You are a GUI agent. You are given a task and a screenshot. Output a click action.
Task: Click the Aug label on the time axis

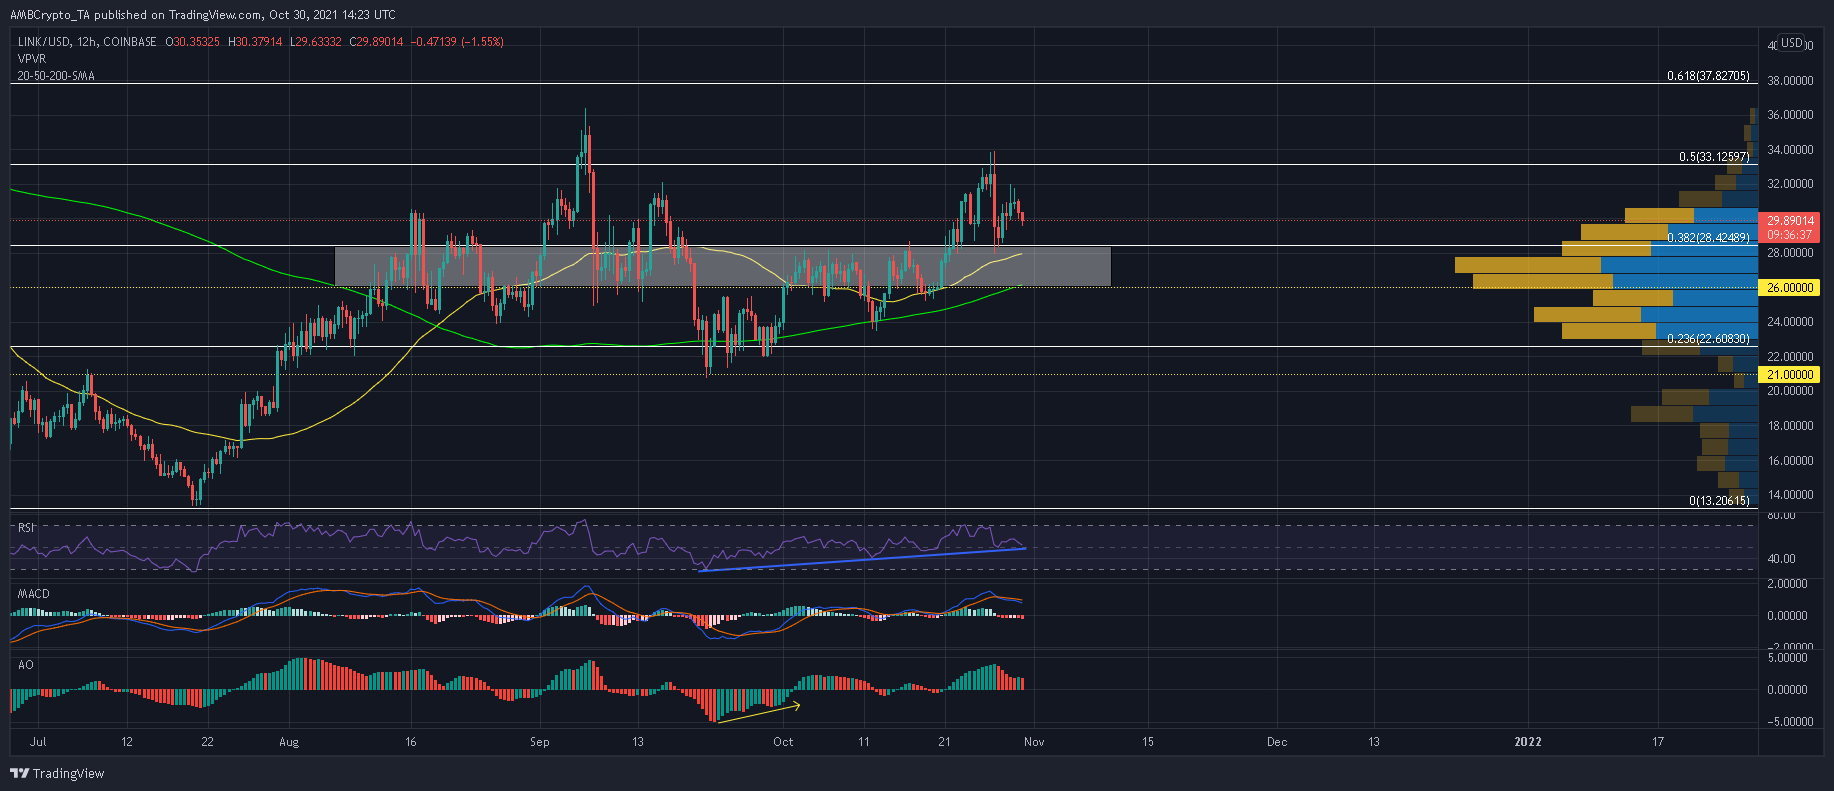tap(289, 742)
